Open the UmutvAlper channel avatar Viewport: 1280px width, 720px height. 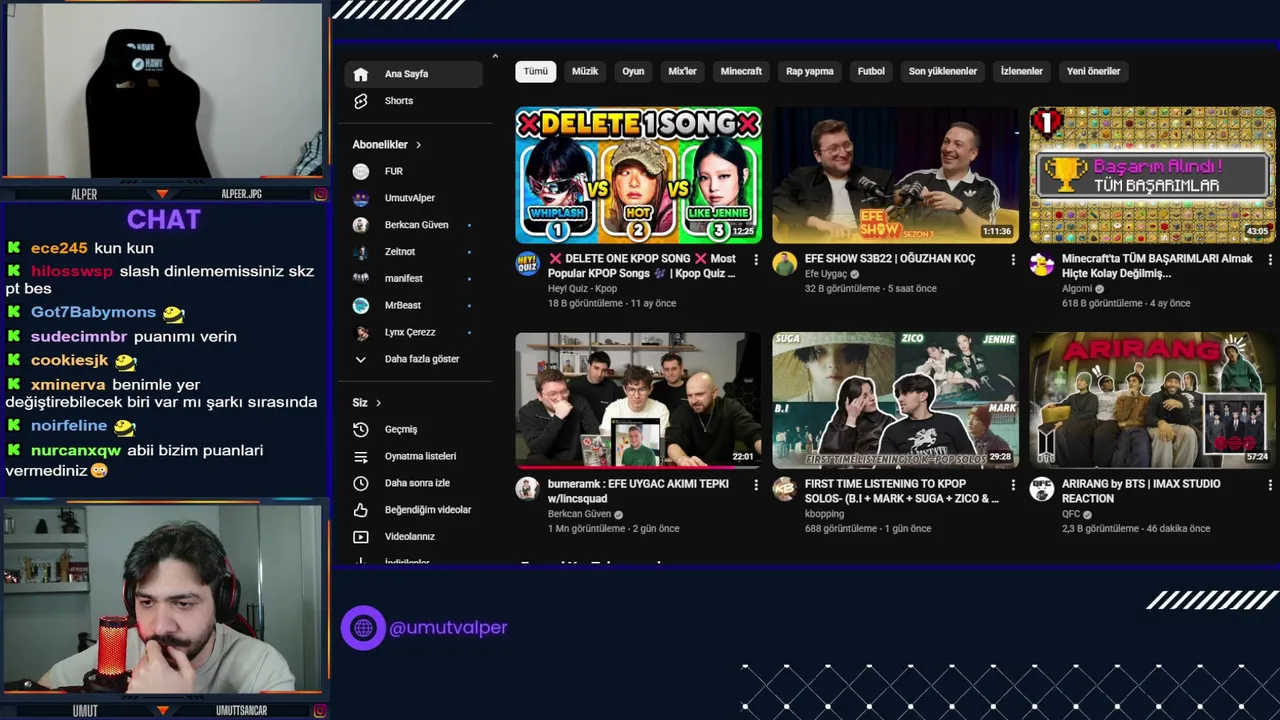361,198
